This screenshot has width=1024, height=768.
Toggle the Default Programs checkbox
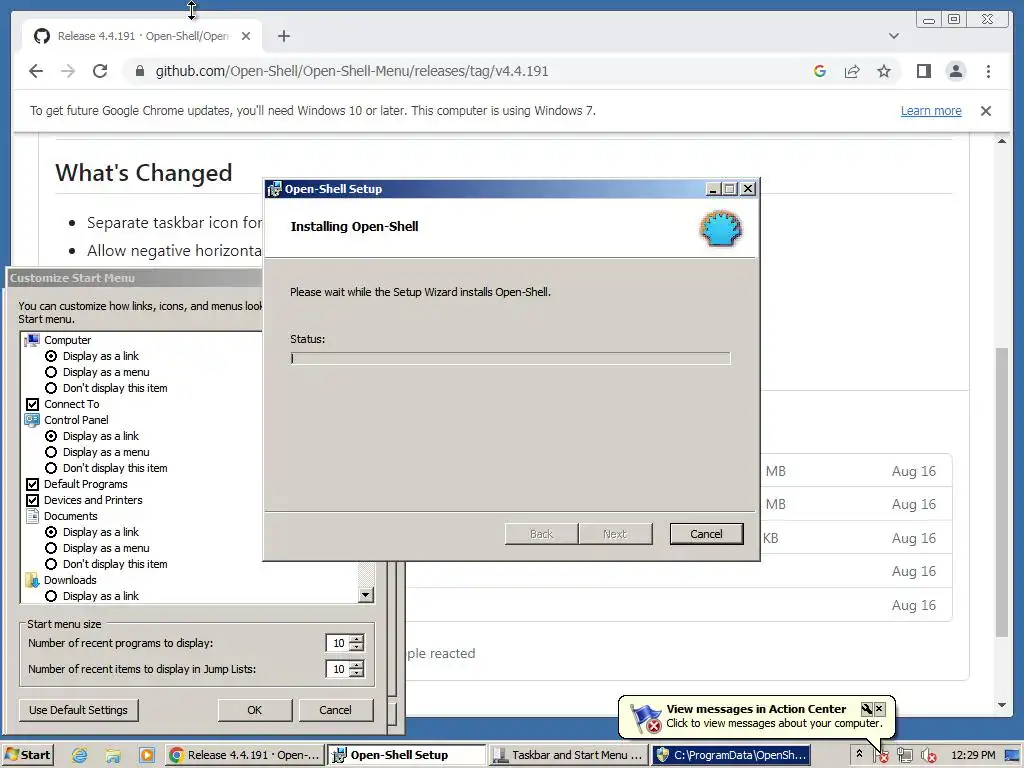32,484
